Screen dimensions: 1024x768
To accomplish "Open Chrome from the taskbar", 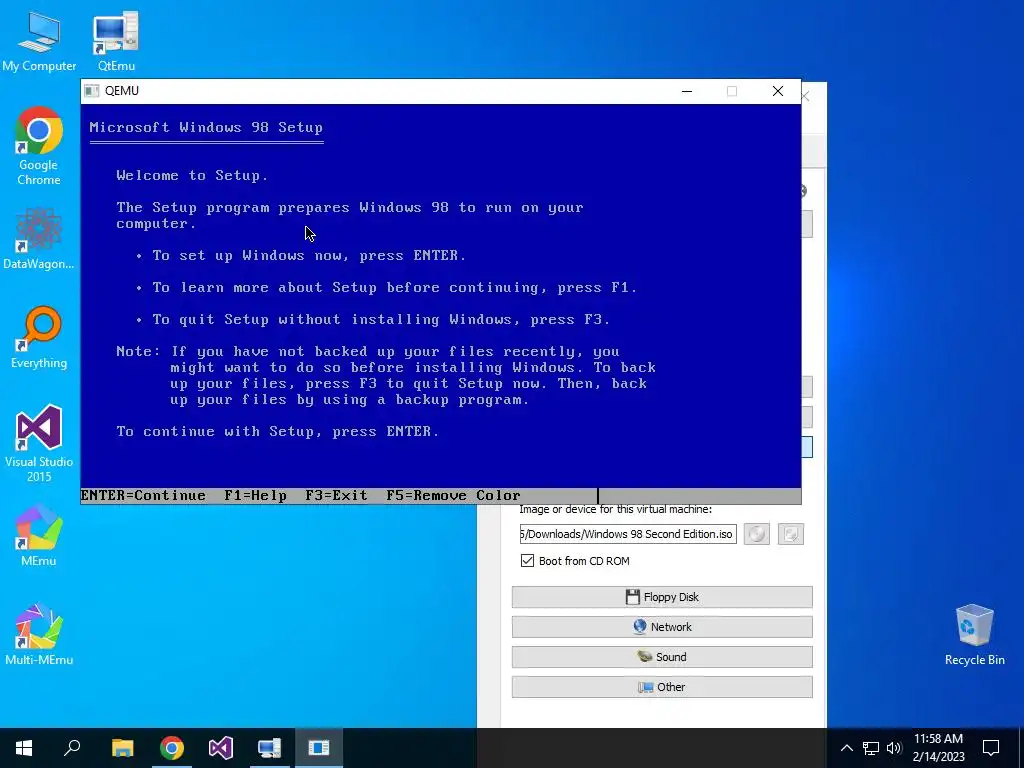I will (x=172, y=748).
